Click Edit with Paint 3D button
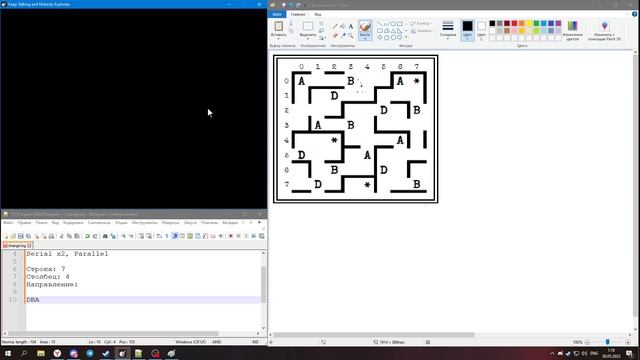640x360 pixels. 604,31
